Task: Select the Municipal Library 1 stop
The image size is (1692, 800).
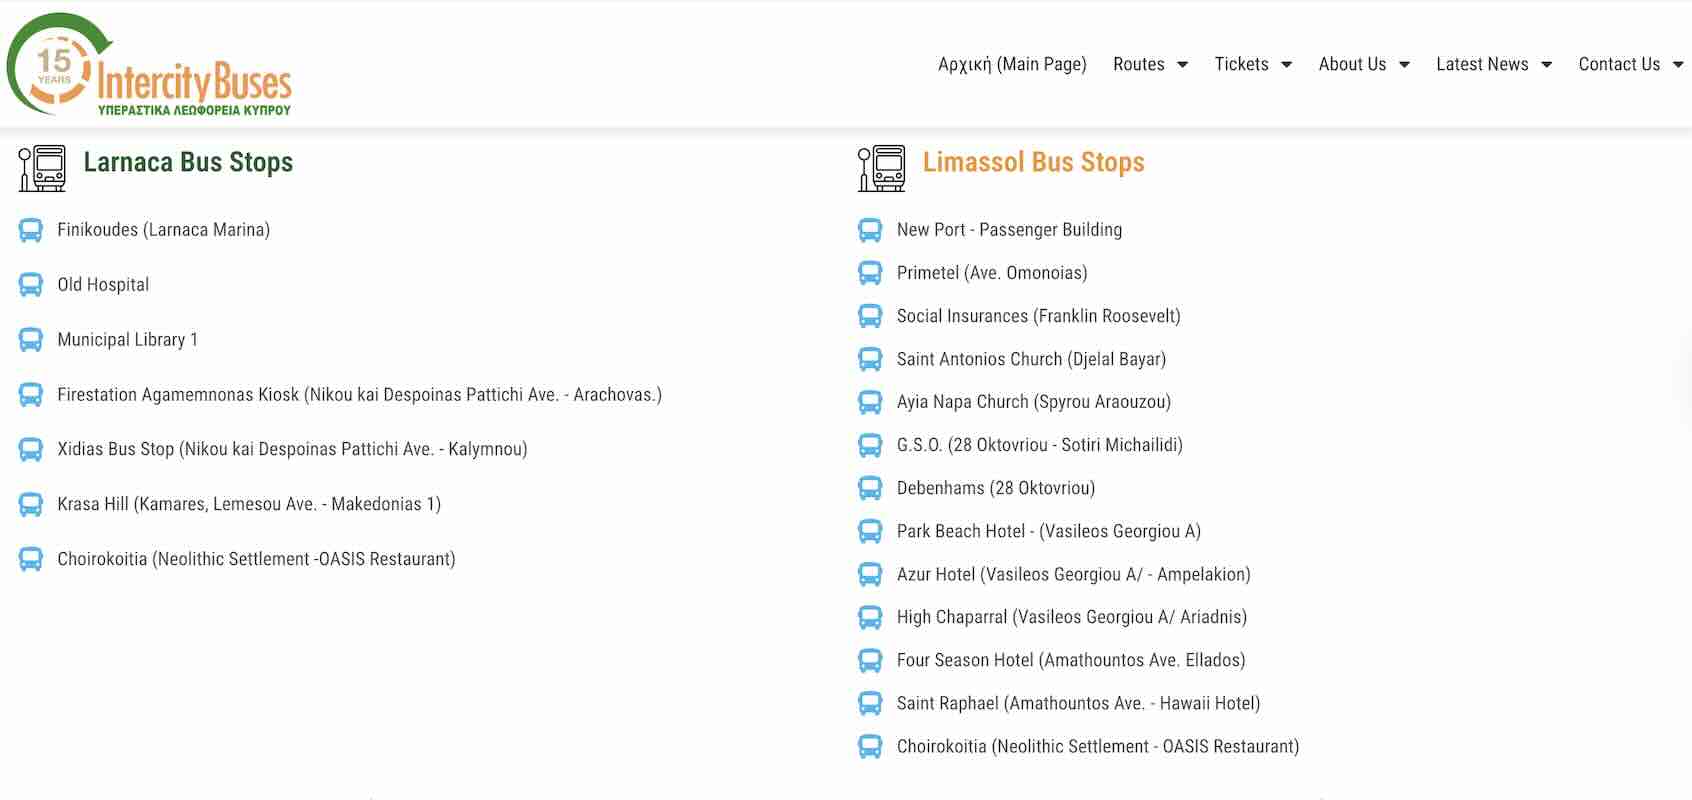Action: [x=127, y=340]
